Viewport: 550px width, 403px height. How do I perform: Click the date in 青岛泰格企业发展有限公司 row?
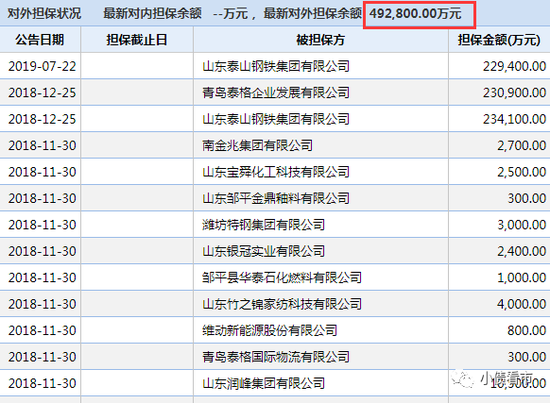pos(42,93)
